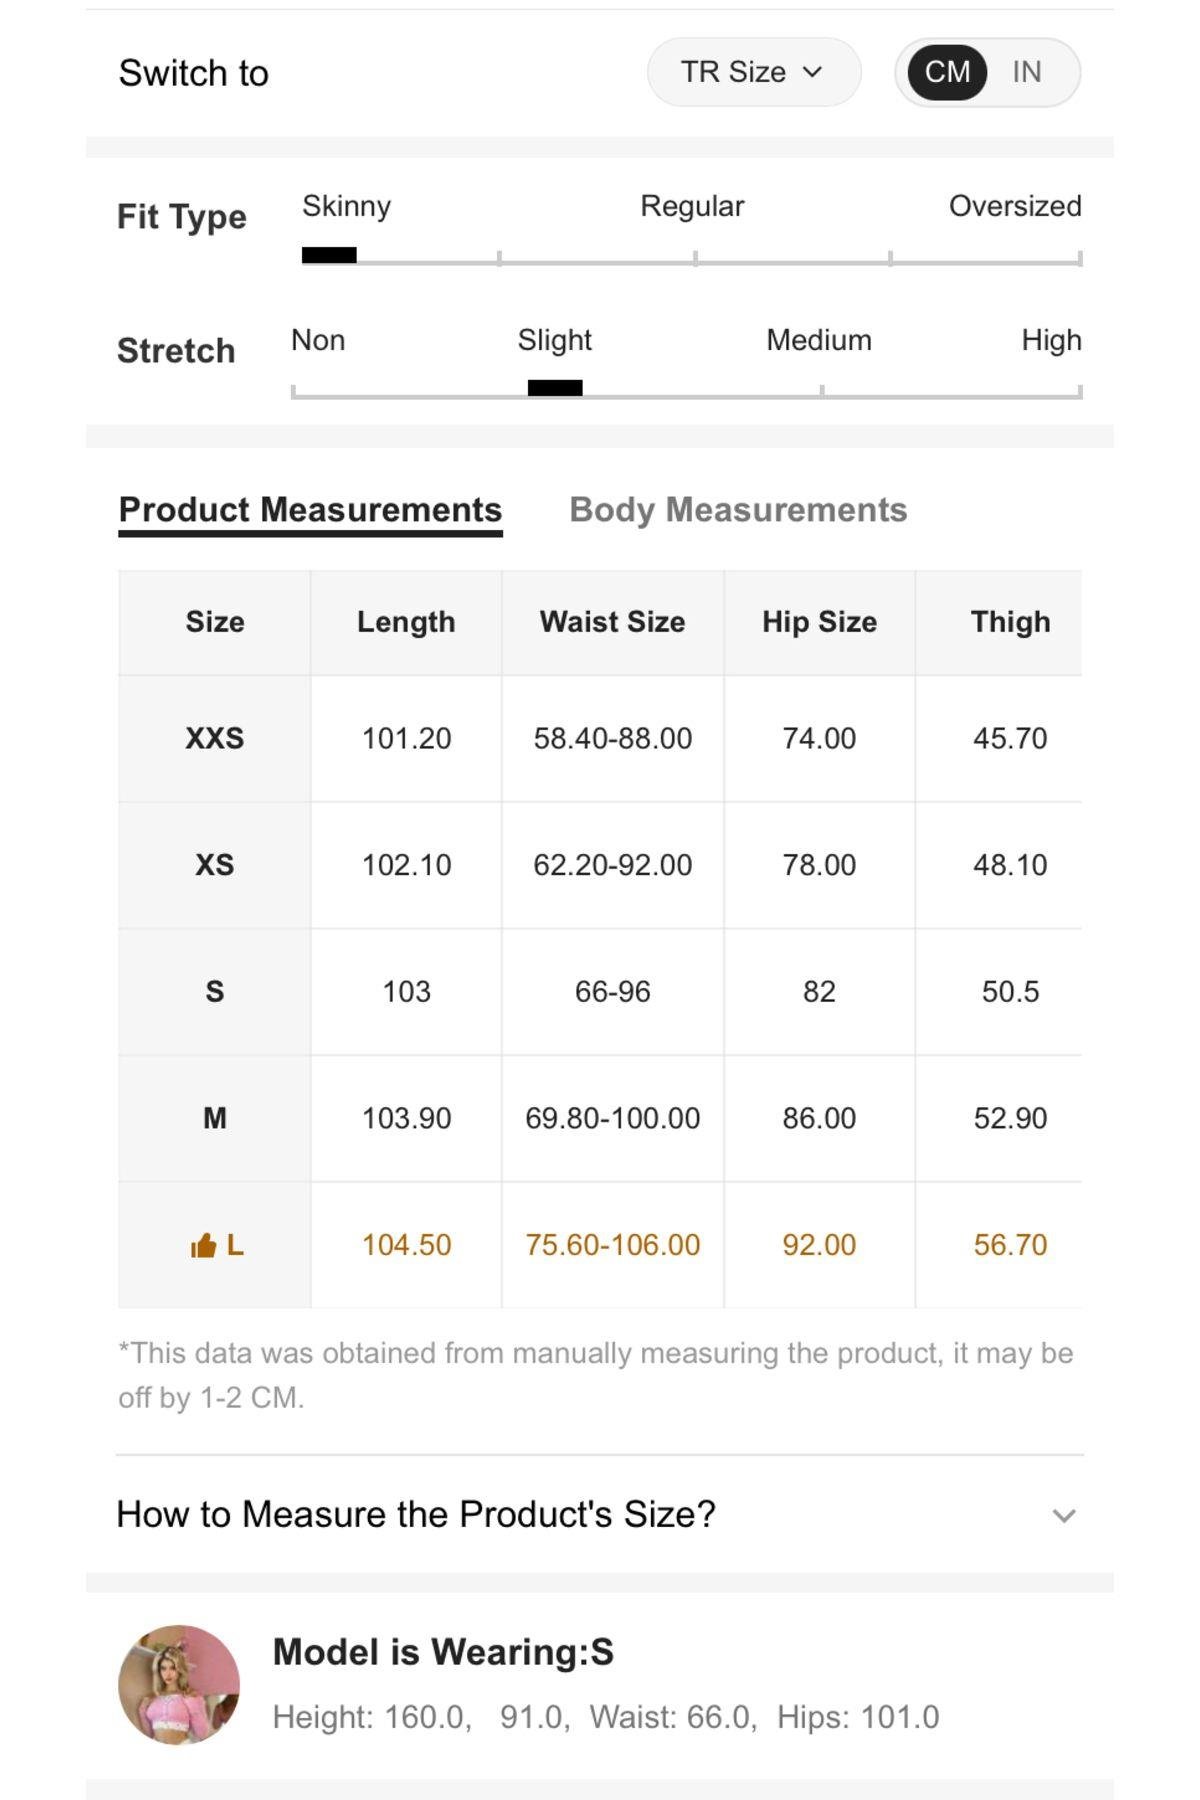This screenshot has width=1200, height=1800.
Task: Select the XS size row
Action: (x=600, y=865)
